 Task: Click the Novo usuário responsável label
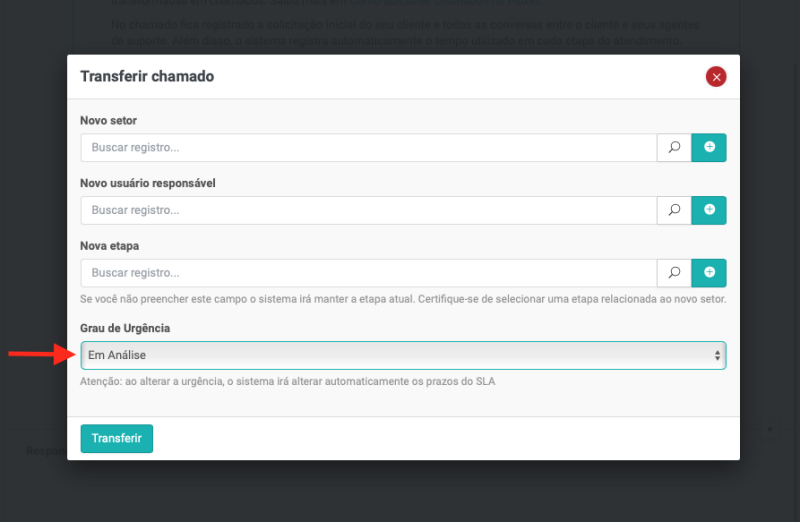tap(147, 183)
